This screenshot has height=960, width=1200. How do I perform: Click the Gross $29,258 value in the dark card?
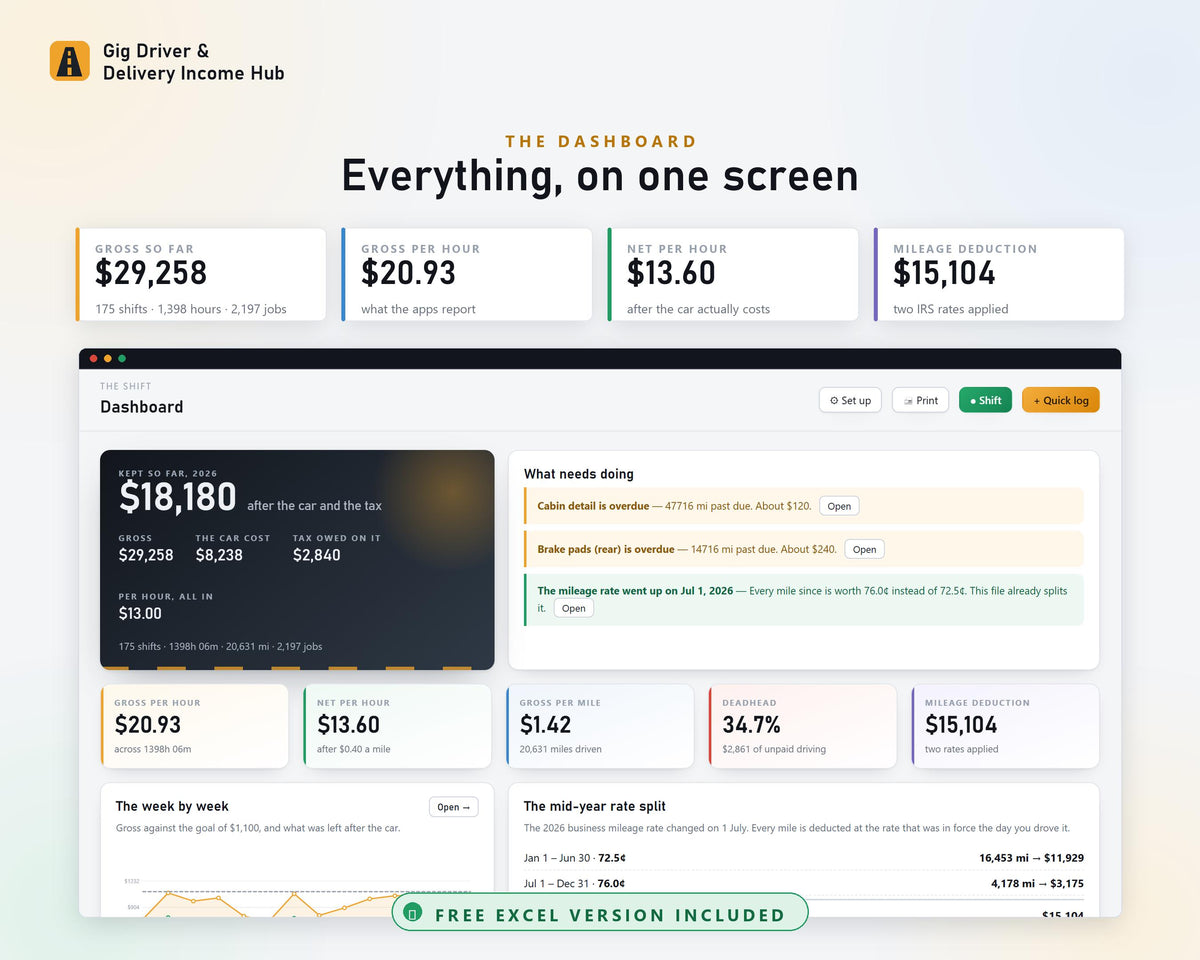click(146, 555)
